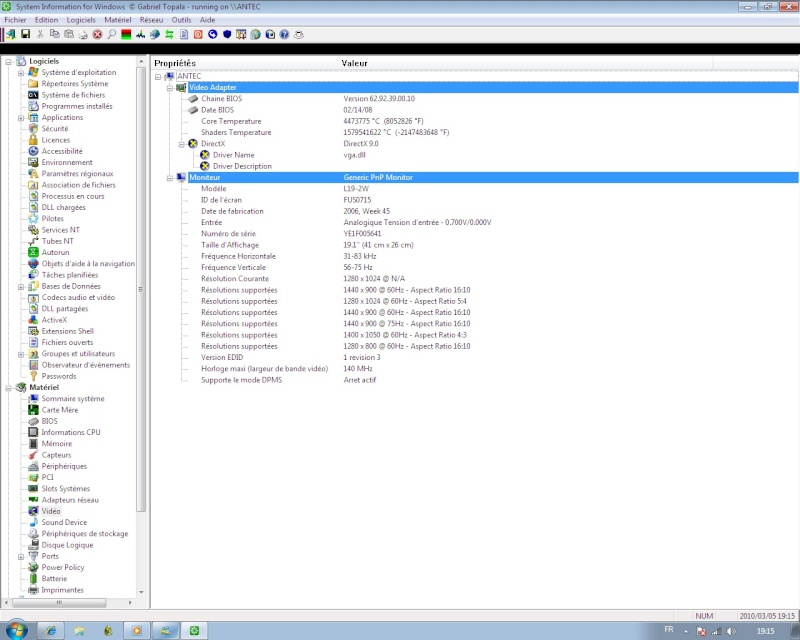Collapse the Logiciels tree node

click(x=8, y=62)
